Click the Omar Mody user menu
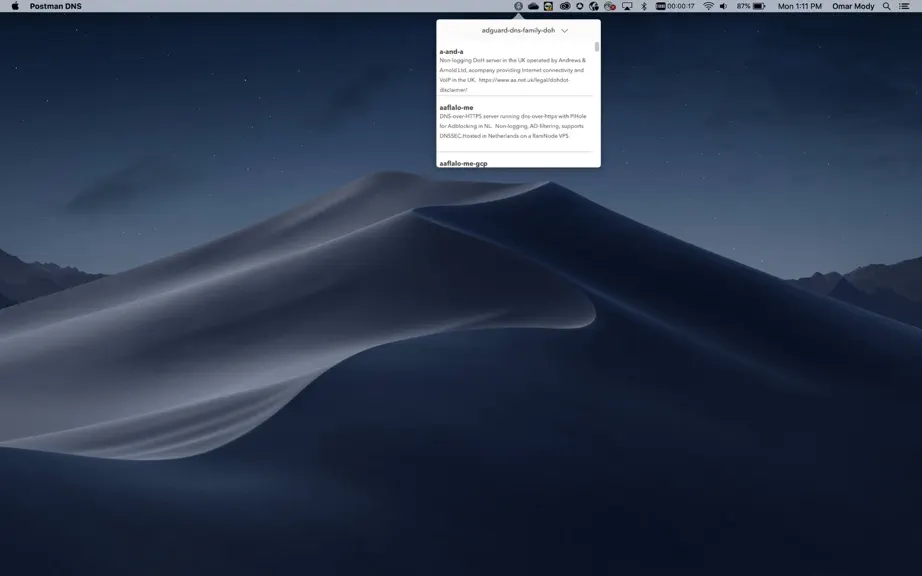The image size is (922, 576). (853, 6)
